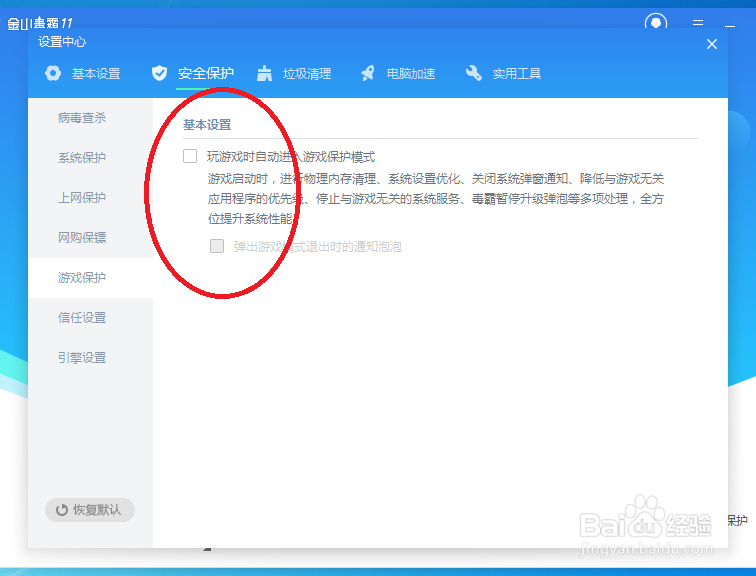
Task: Toggle 弹出游戏模式退出时的通知泡泡 checkbox
Action: 217,246
